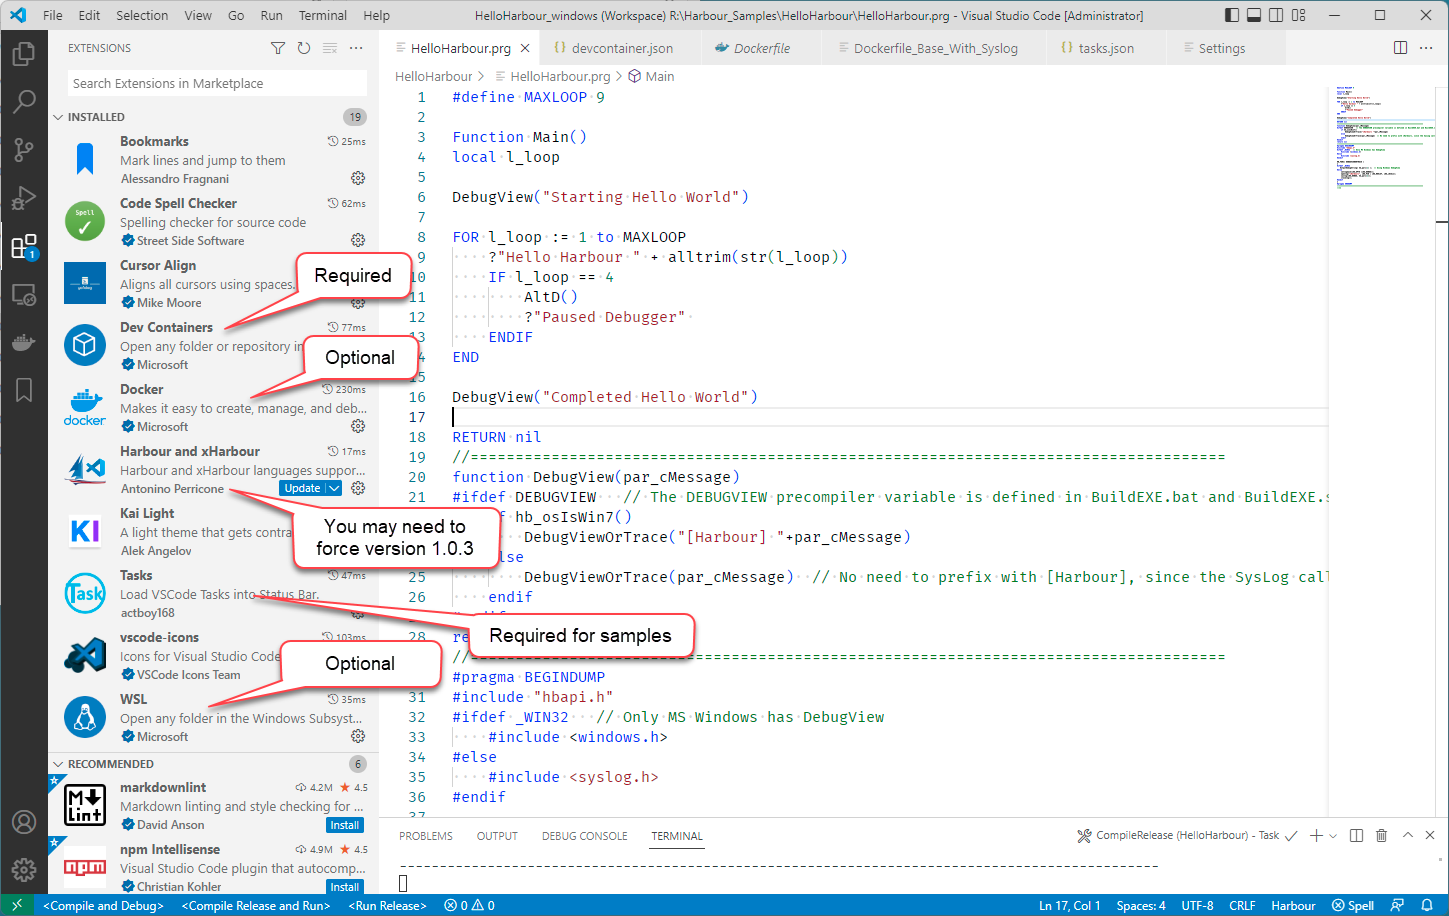Open the Bookmarks view in activity bar
The image size is (1449, 916).
(x=24, y=390)
